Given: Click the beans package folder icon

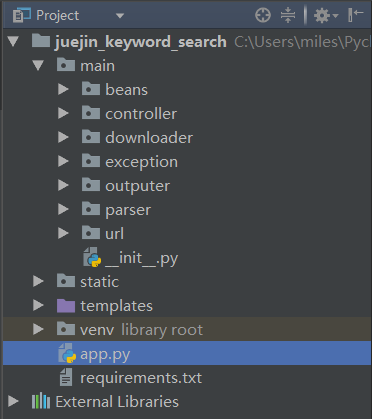Looking at the screenshot, I should coord(91,89).
